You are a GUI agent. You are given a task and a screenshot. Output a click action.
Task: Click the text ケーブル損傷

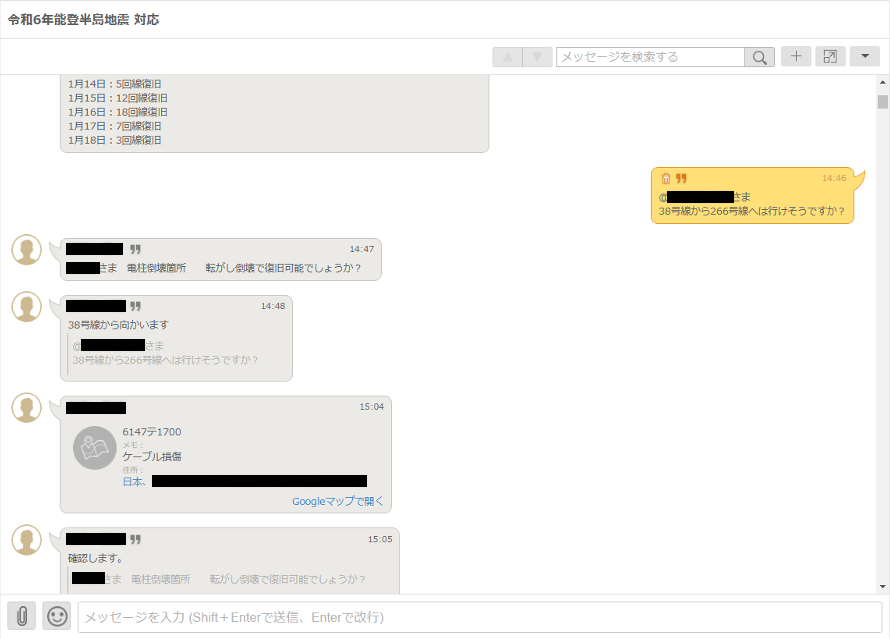coord(152,457)
